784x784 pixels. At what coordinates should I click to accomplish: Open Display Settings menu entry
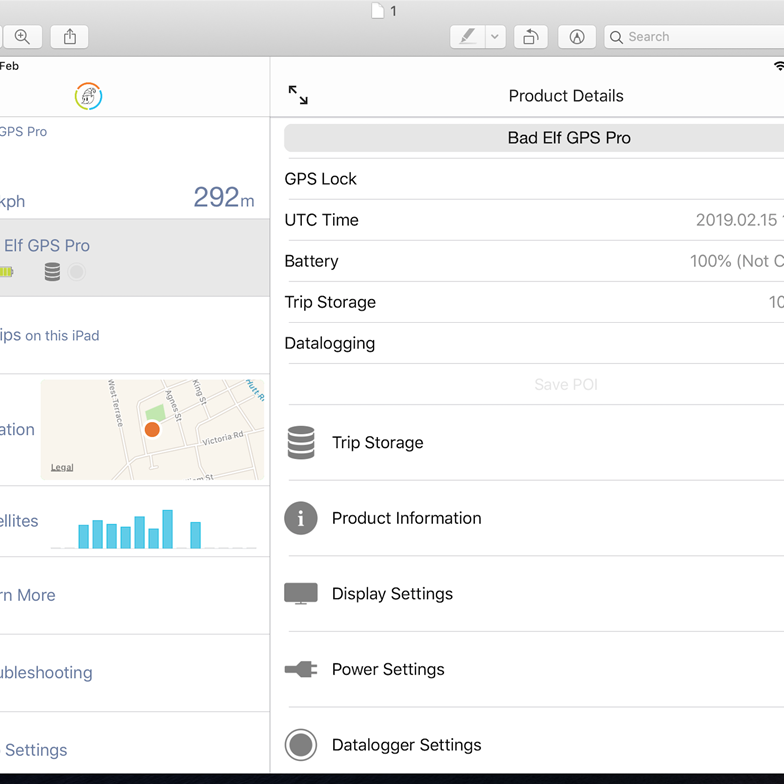tap(534, 594)
